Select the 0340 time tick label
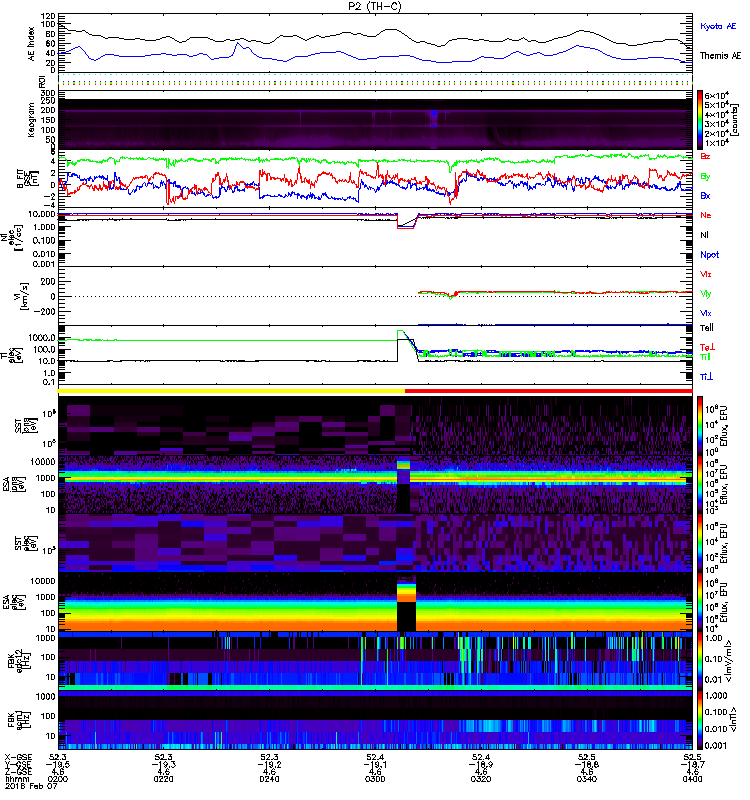 (x=587, y=779)
